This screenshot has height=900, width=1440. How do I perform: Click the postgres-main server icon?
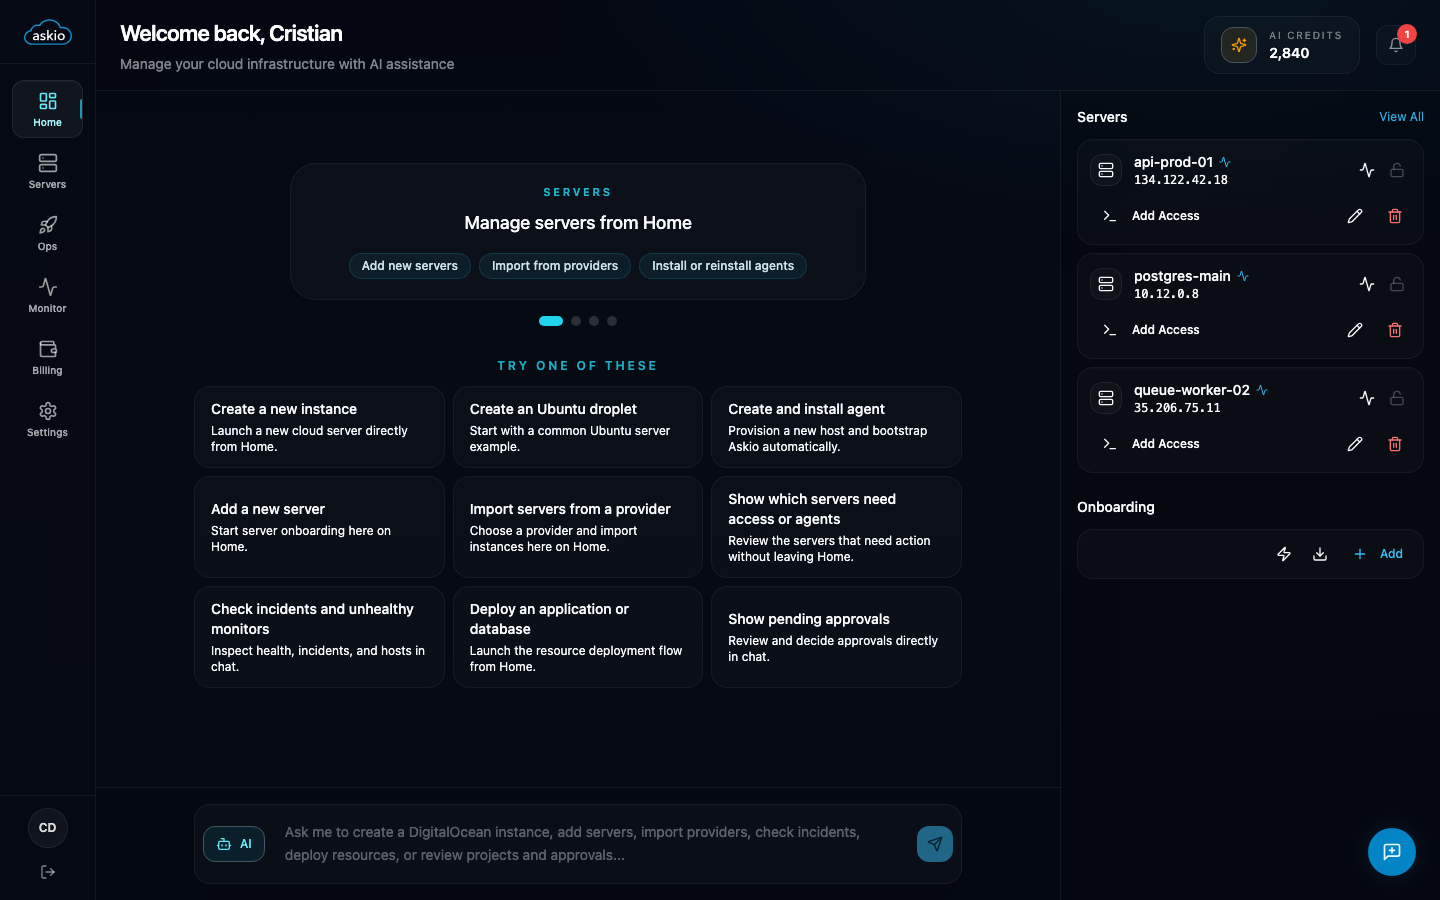pos(1106,284)
